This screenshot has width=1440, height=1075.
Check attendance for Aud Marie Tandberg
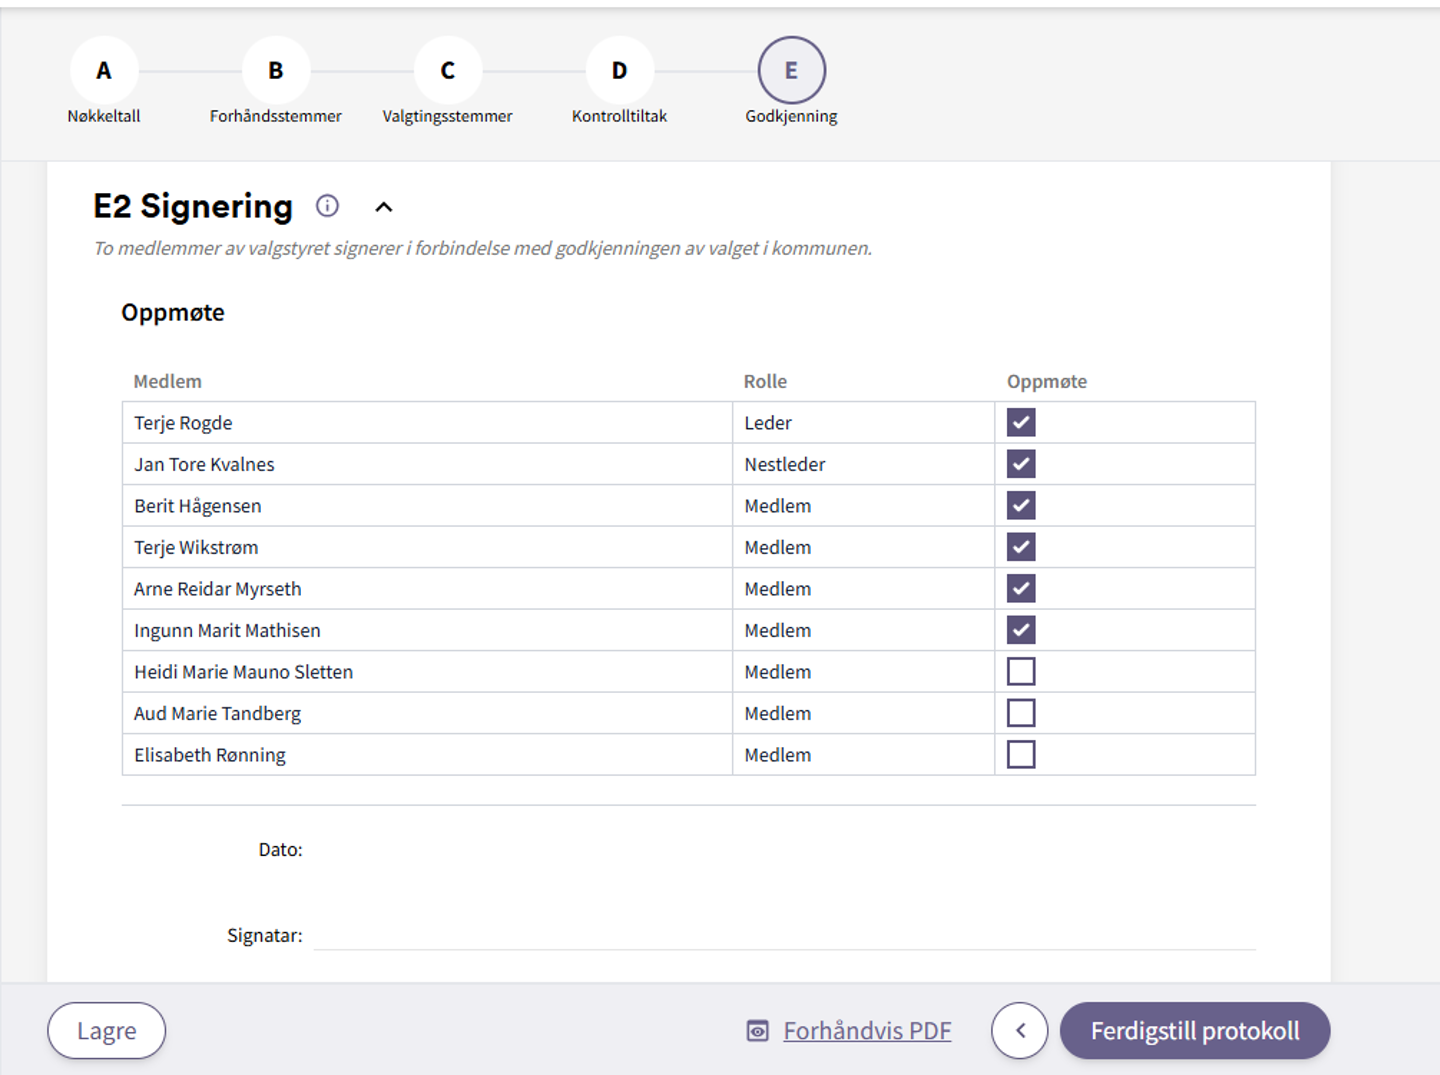(x=1021, y=713)
